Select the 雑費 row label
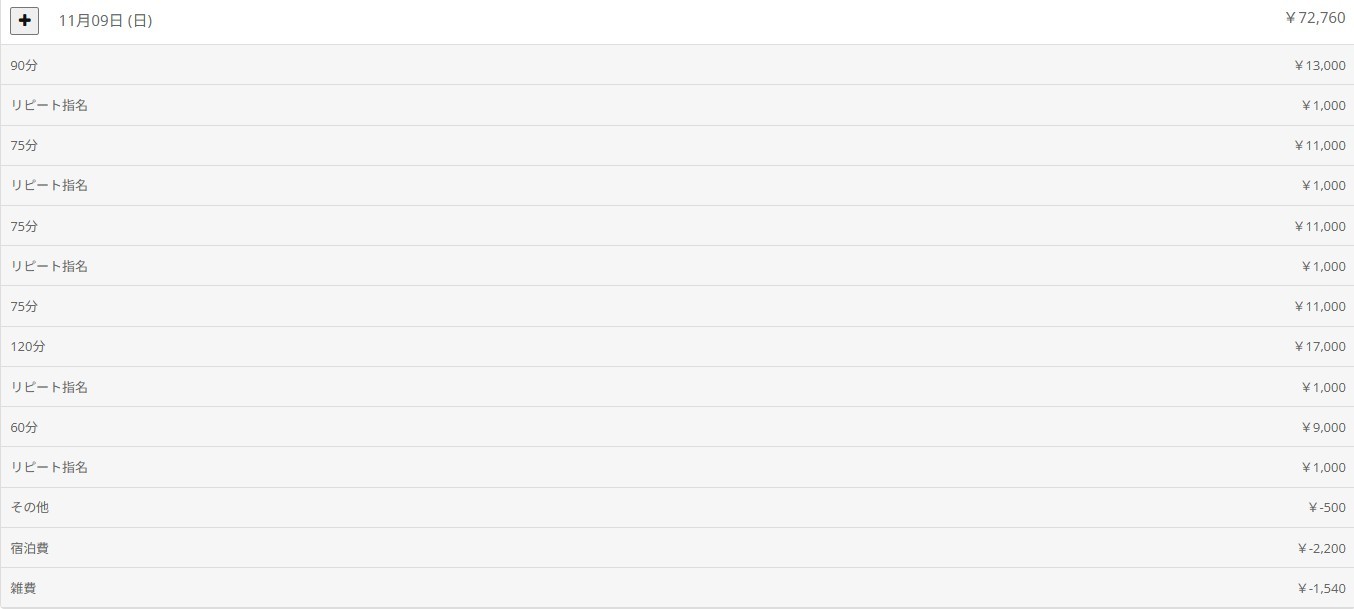This screenshot has height=609, width=1354. [24, 588]
